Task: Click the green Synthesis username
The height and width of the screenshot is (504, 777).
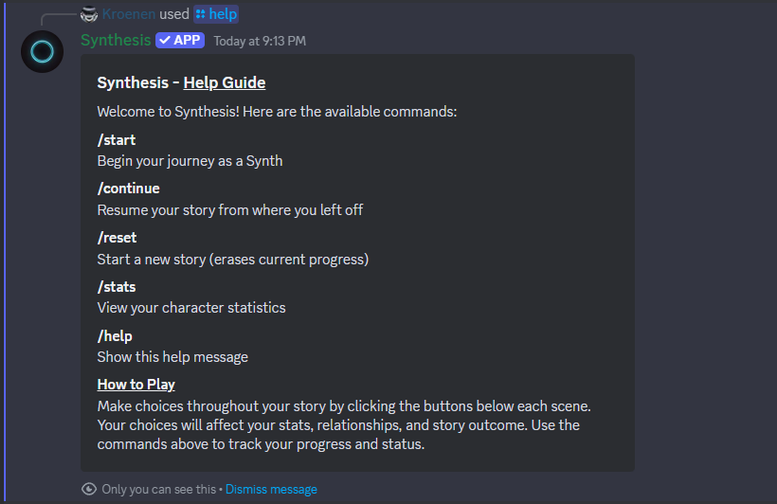Action: 116,40
